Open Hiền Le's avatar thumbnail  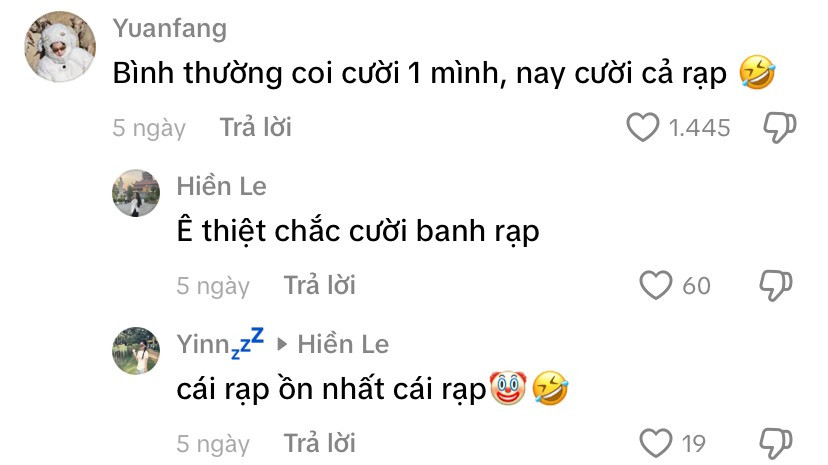[x=136, y=193]
